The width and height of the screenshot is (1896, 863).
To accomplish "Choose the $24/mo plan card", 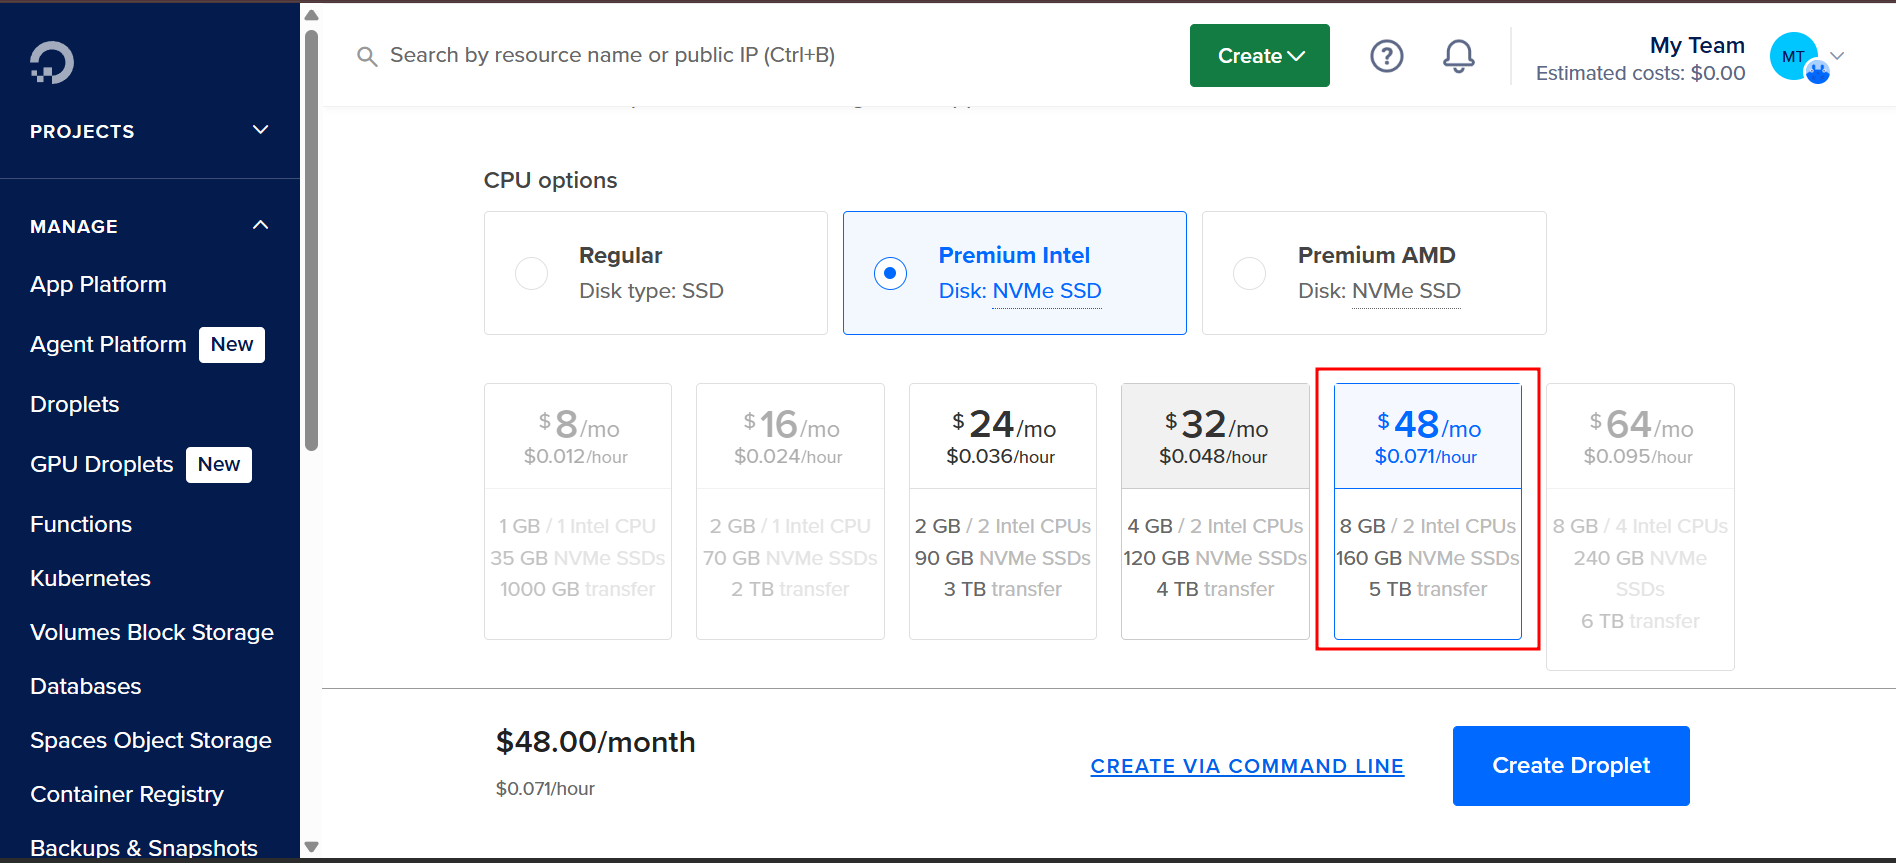I will click(1002, 511).
